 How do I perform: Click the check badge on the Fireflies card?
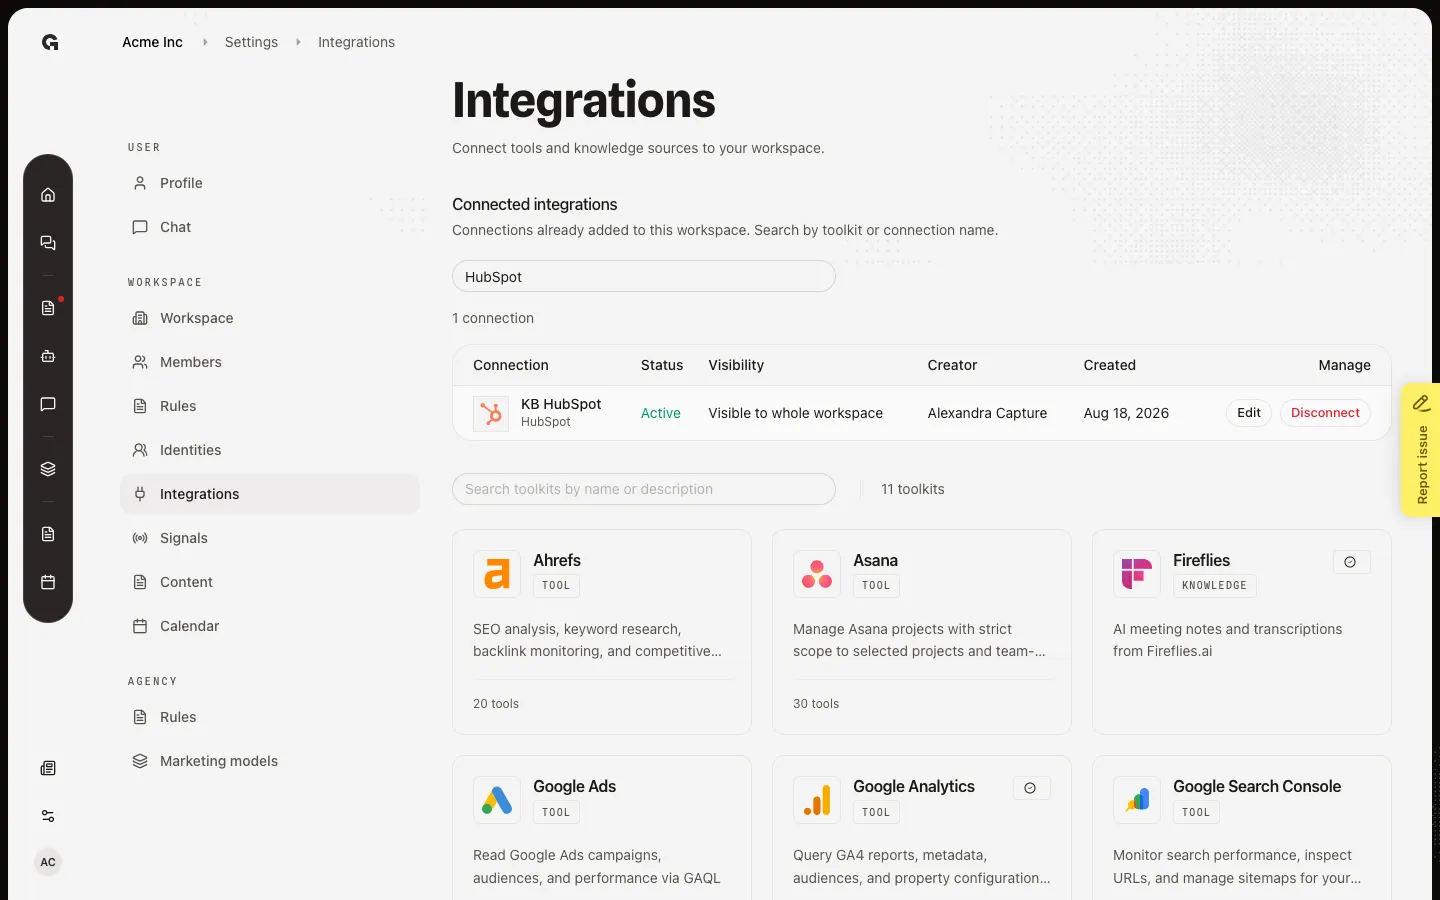click(1351, 562)
